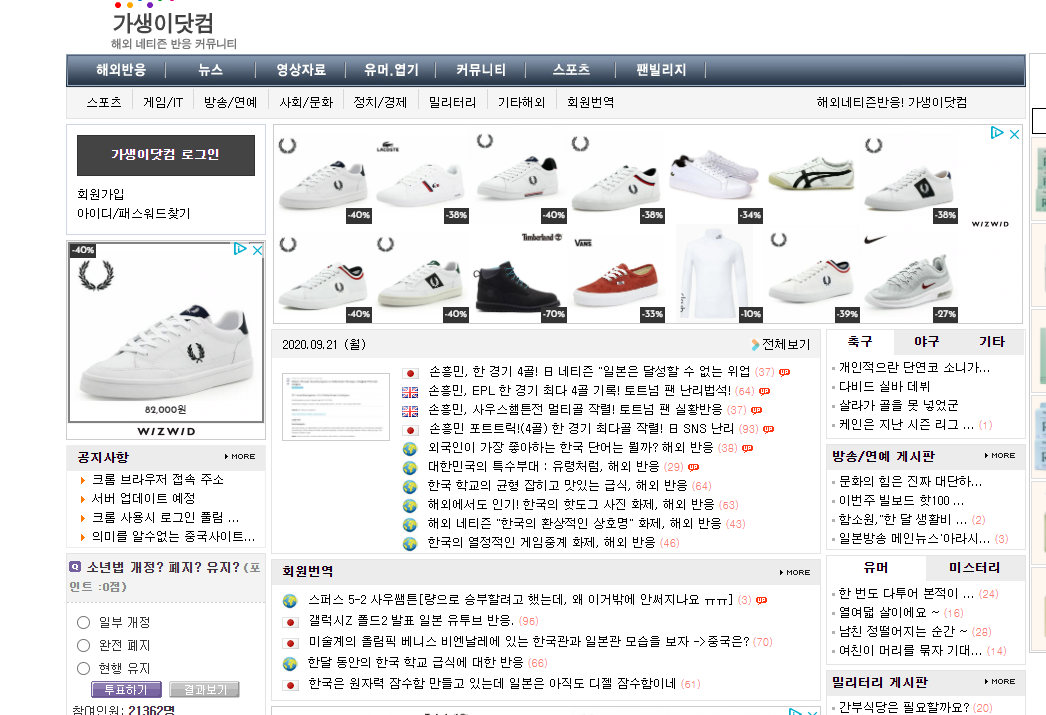This screenshot has width=1046, height=715.
Task: Click the 결과보기 results button
Action: pos(205,689)
